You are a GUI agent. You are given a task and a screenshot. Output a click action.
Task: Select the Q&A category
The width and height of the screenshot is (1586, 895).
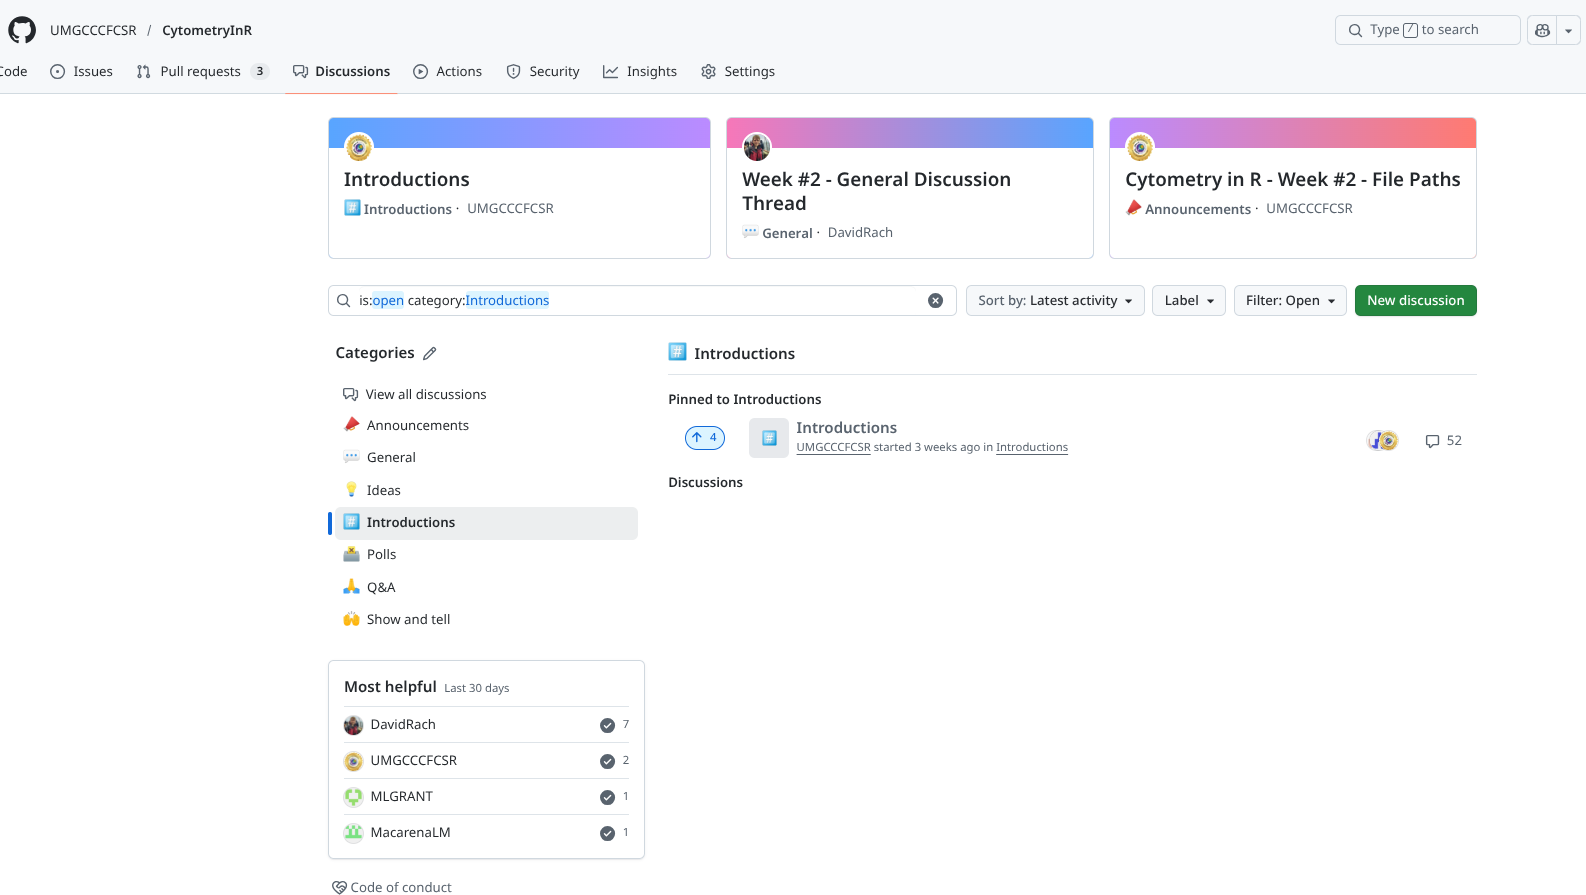pos(381,588)
